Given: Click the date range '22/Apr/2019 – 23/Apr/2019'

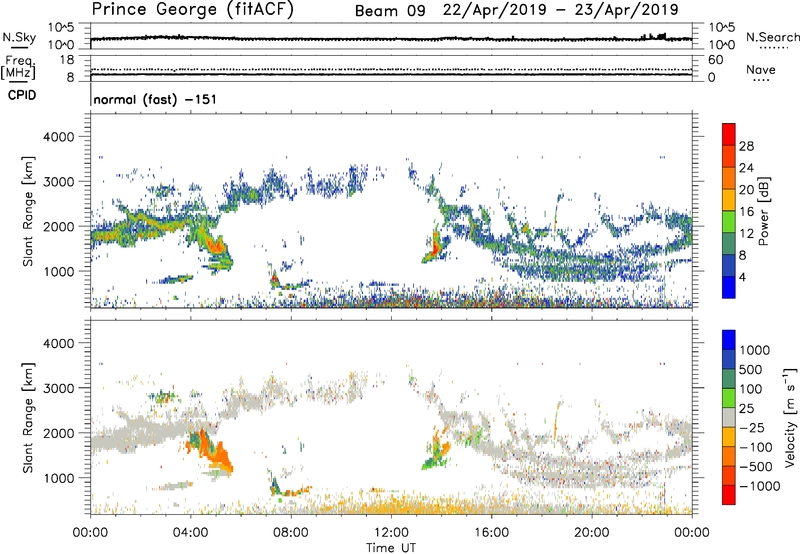Looking at the screenshot, I should tap(560, 10).
